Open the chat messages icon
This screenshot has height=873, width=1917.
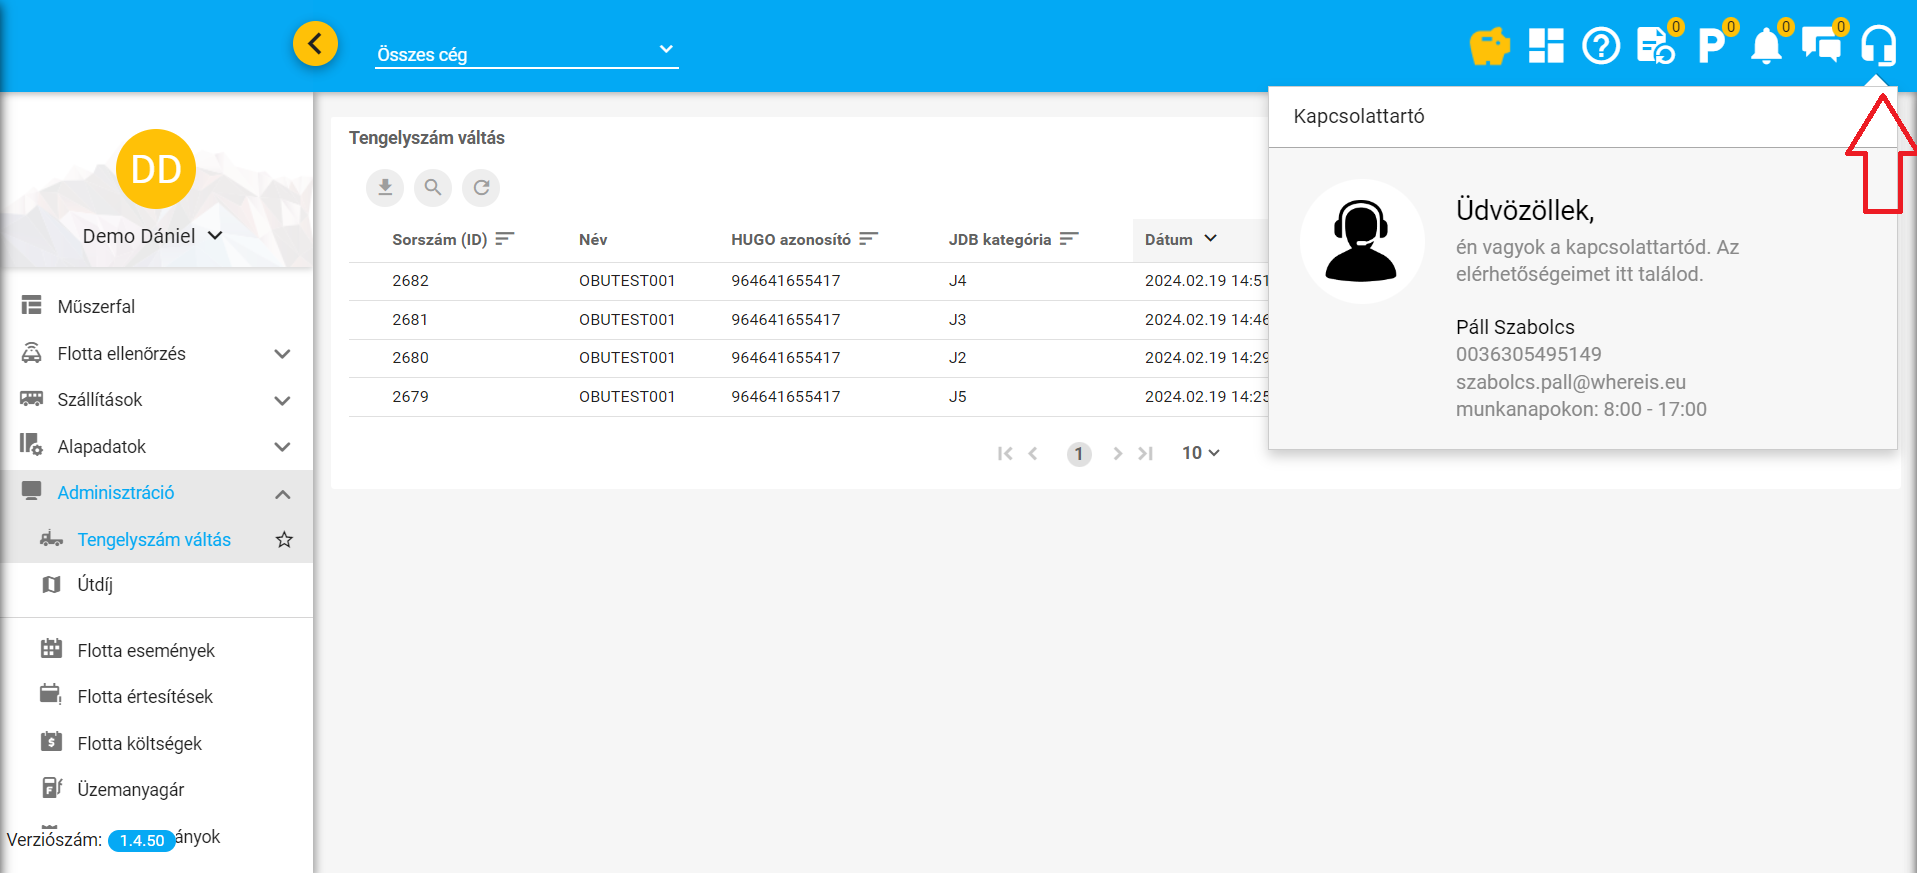[1821, 46]
